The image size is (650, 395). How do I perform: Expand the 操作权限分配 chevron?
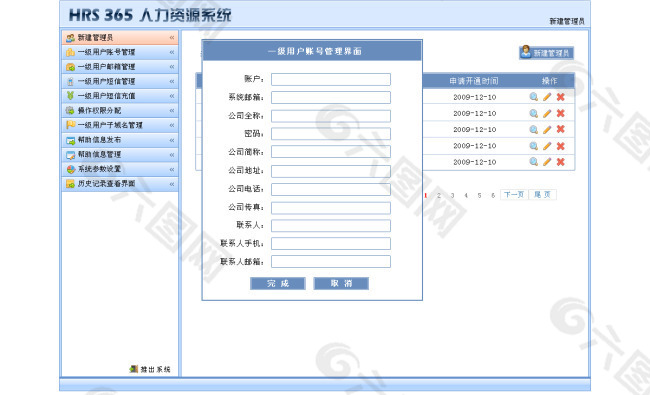(x=172, y=110)
